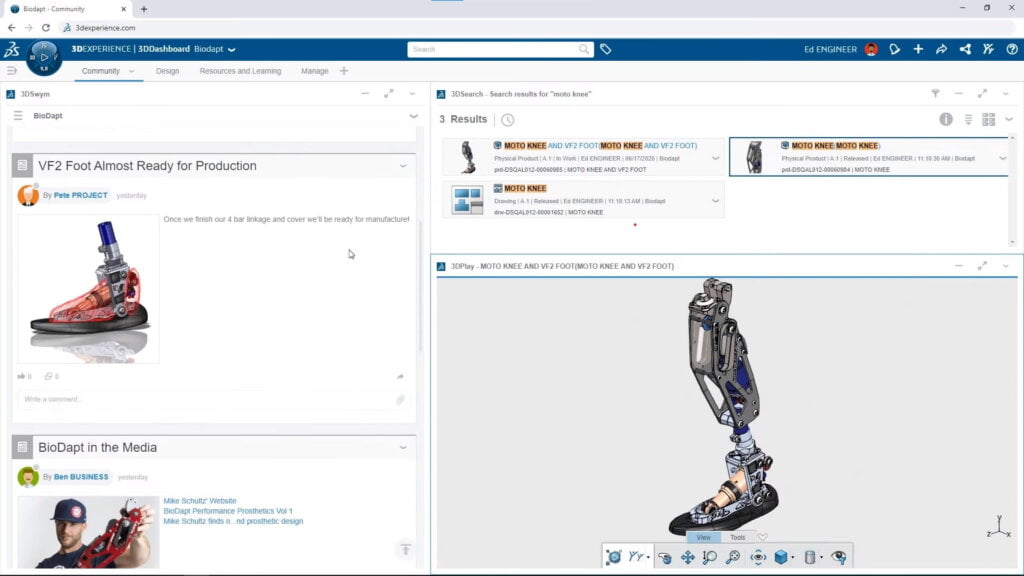Open the 3DEXPERIENCE compass
This screenshot has width=1024, height=576.
[44, 57]
